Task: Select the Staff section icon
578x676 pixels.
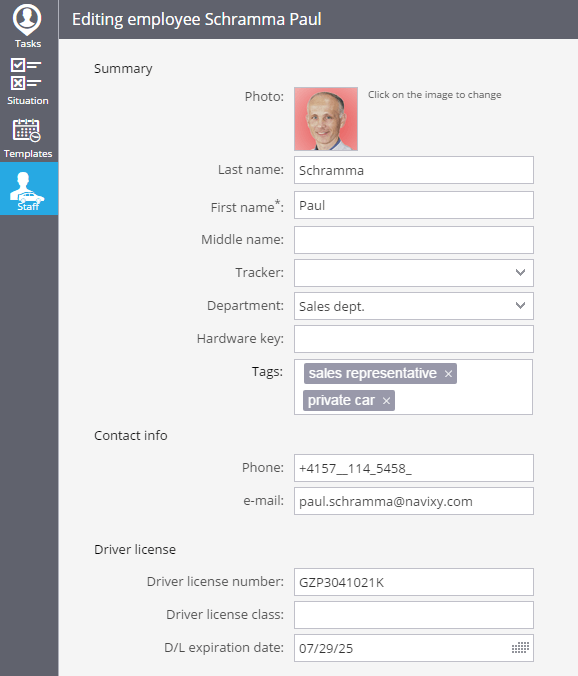Action: [x=28, y=189]
